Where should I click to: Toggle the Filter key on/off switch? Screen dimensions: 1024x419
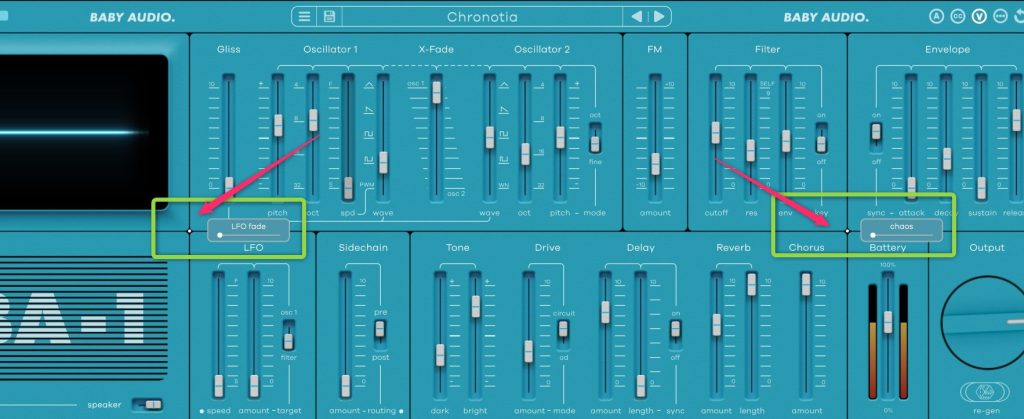click(821, 144)
